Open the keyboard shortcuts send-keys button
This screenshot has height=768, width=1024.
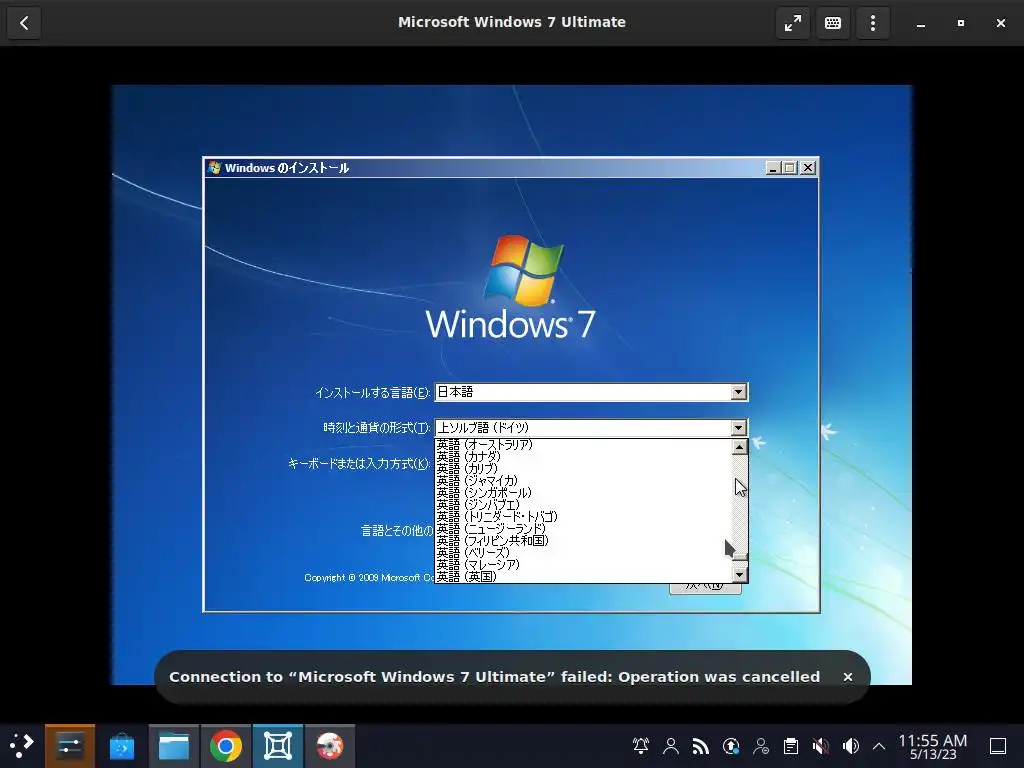pyautogui.click(x=833, y=23)
